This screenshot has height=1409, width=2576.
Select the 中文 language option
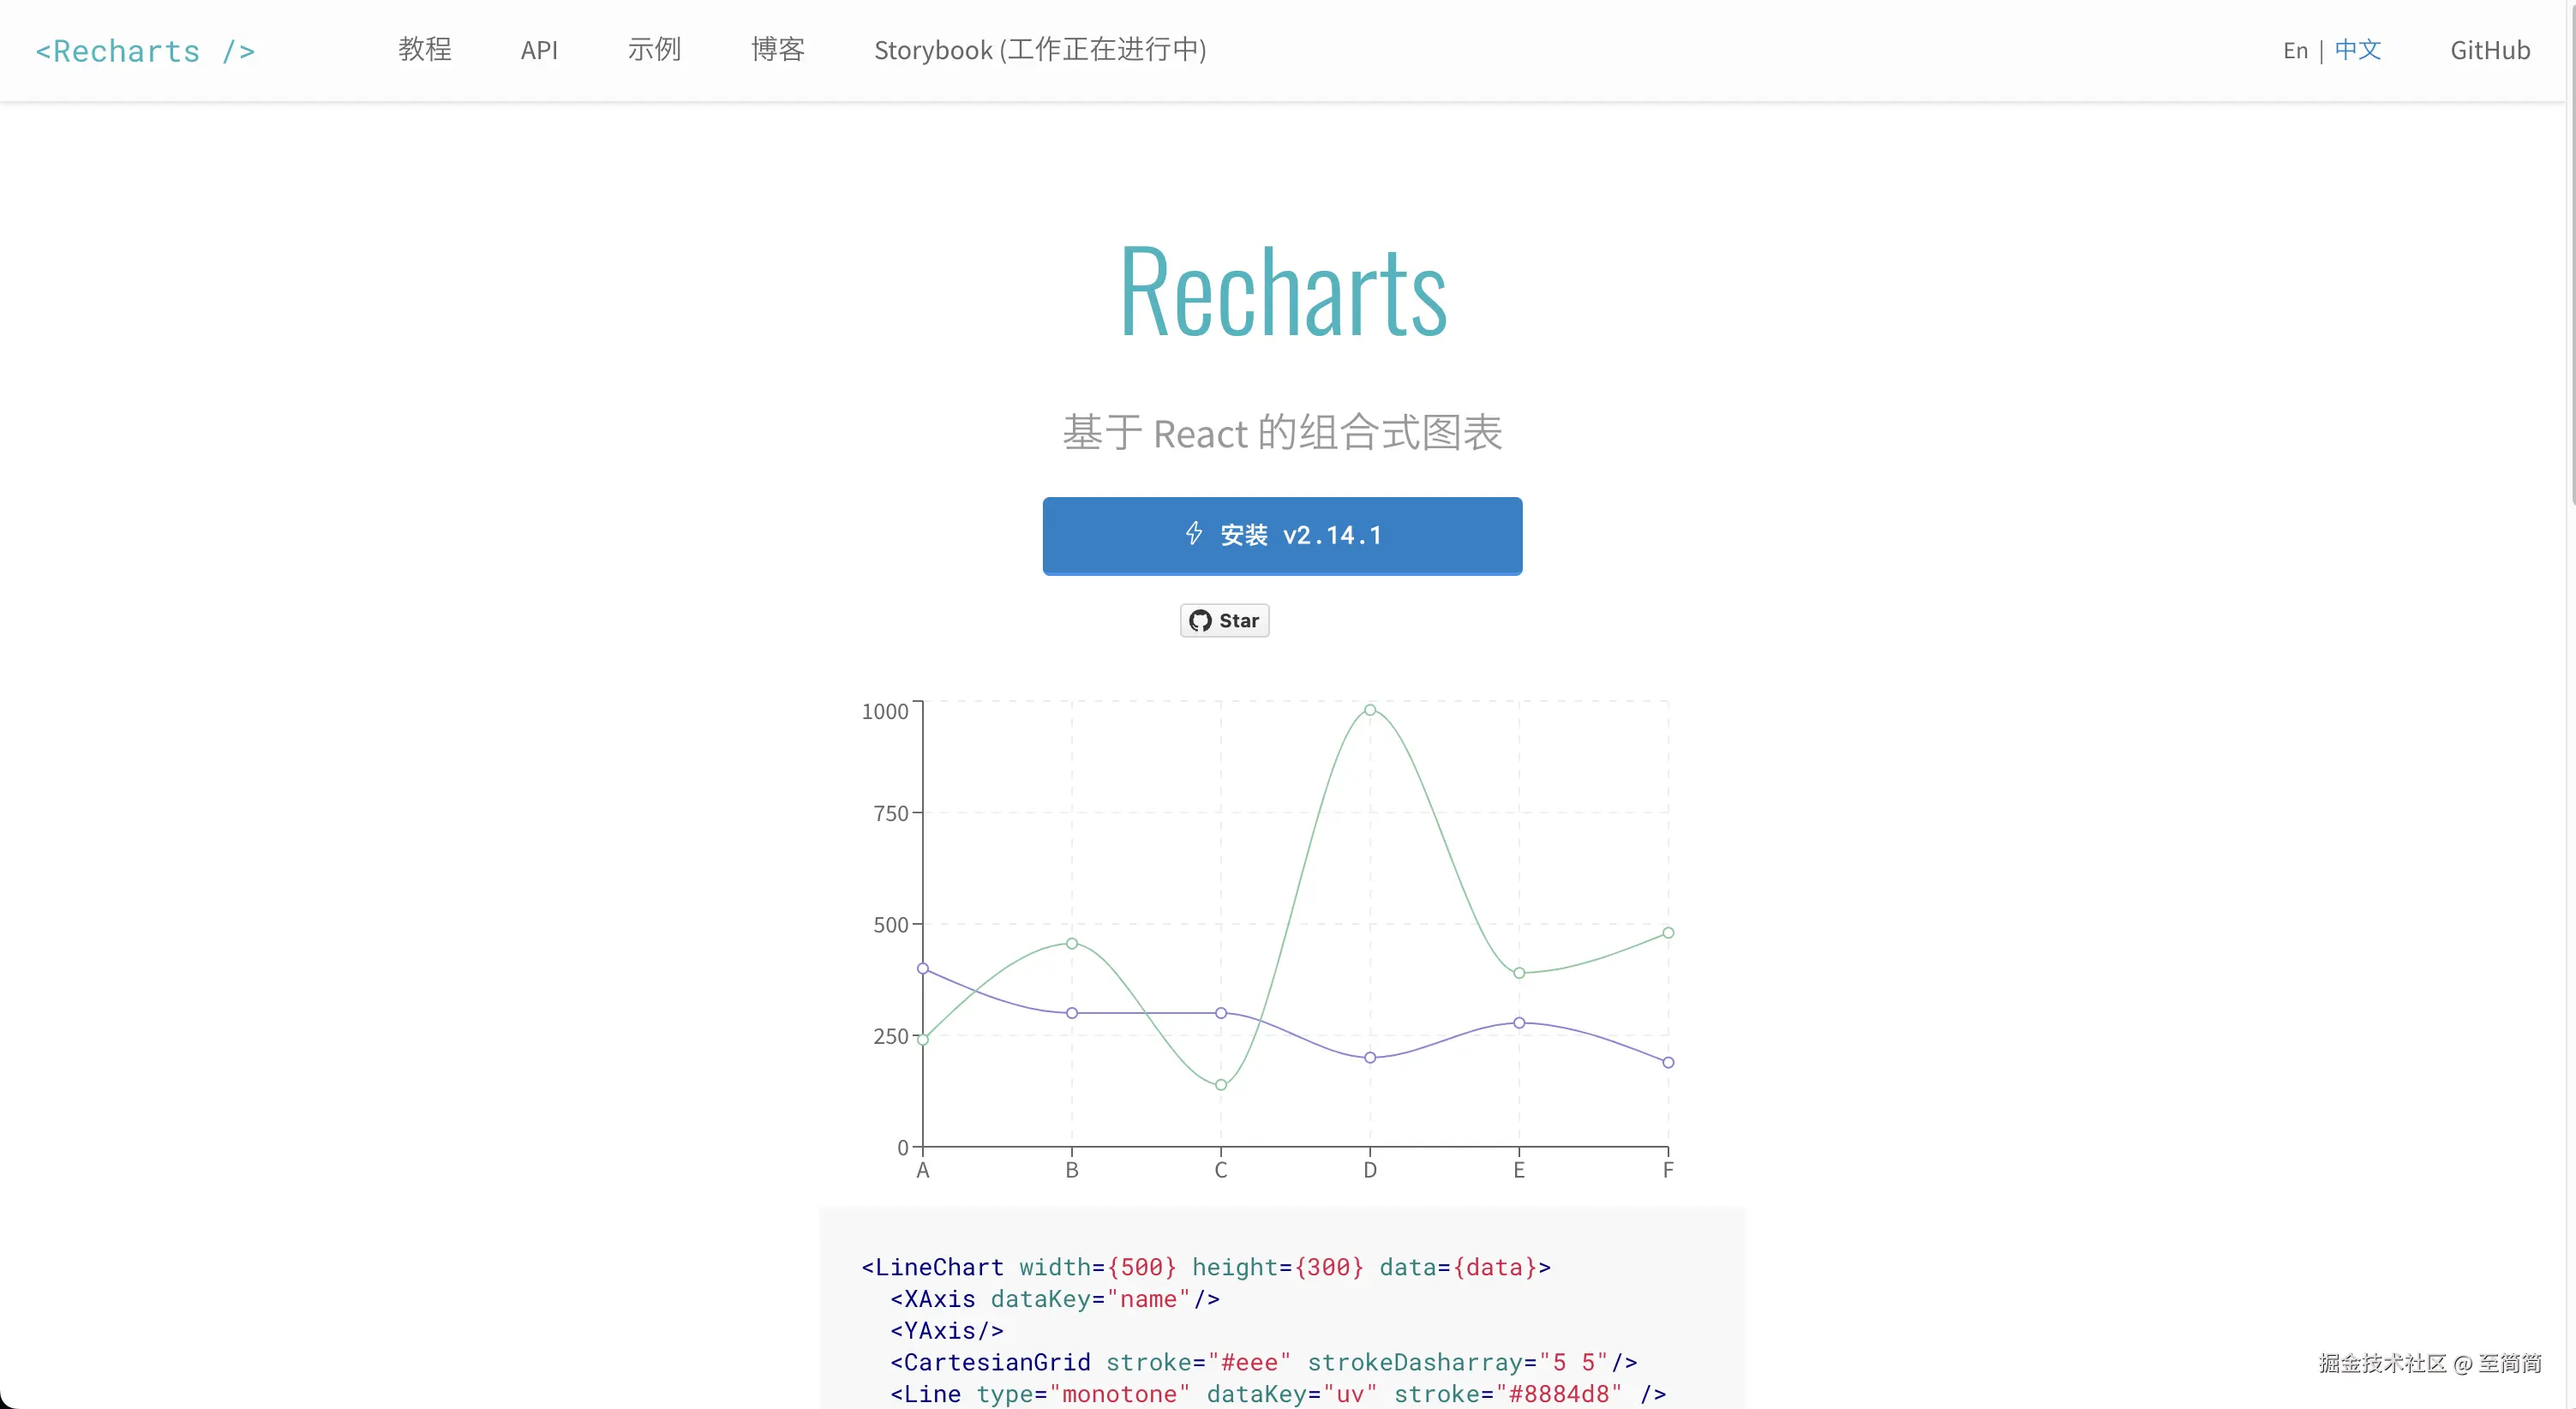[x=2357, y=50]
